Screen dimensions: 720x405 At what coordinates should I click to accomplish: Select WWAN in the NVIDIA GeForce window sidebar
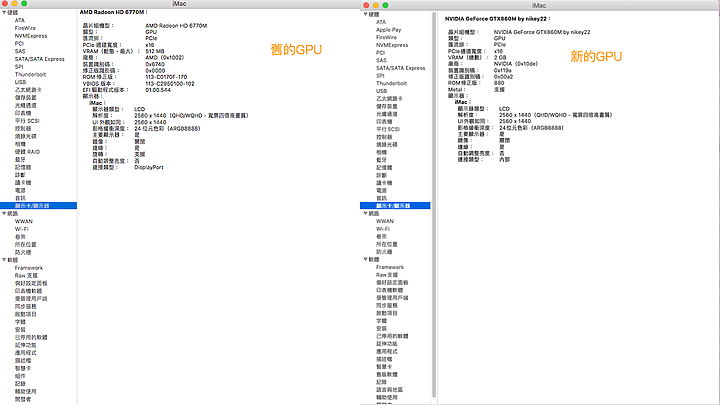coord(385,221)
